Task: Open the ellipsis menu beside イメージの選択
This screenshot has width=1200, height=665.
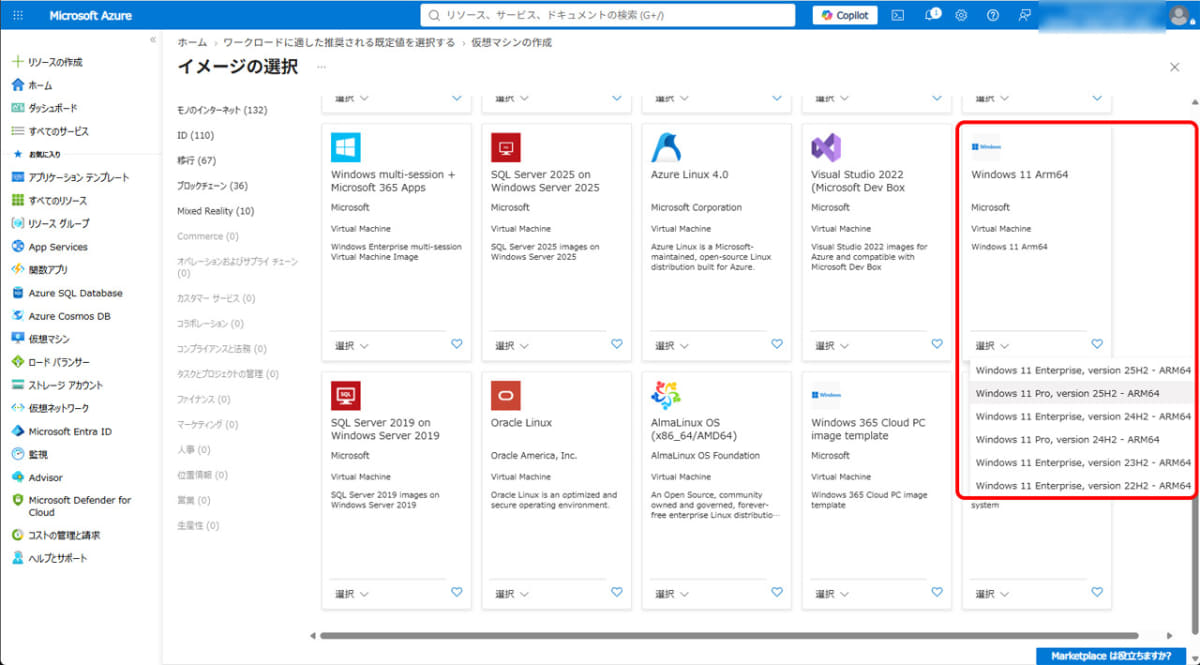Action: (321, 67)
